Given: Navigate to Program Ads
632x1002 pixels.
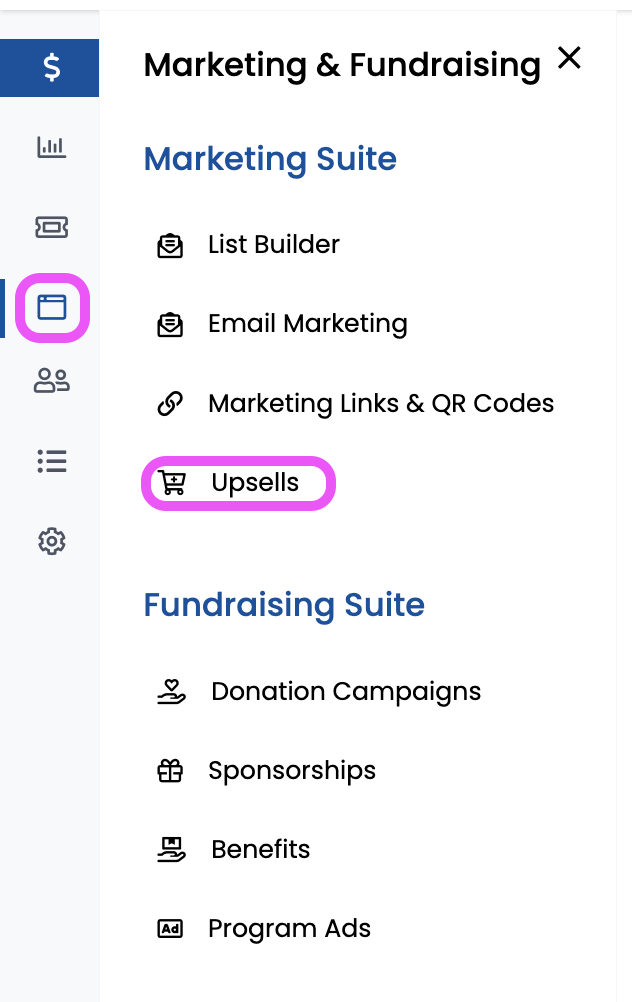Looking at the screenshot, I should click(289, 929).
